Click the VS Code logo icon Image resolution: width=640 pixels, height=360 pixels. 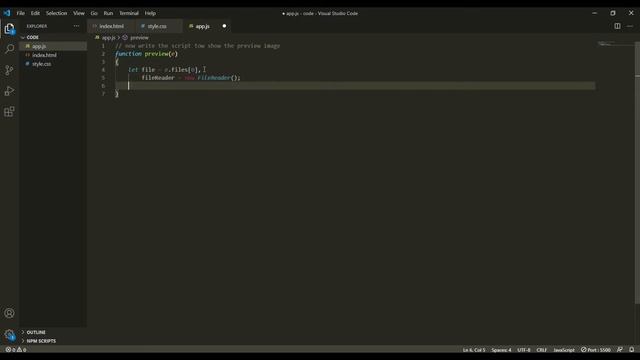pyautogui.click(x=7, y=13)
